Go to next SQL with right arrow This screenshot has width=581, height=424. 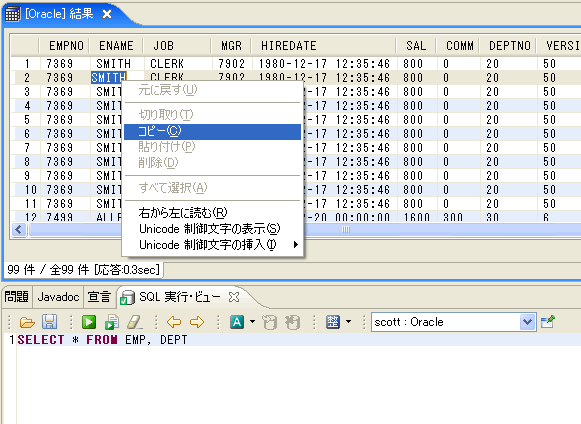(x=197, y=322)
